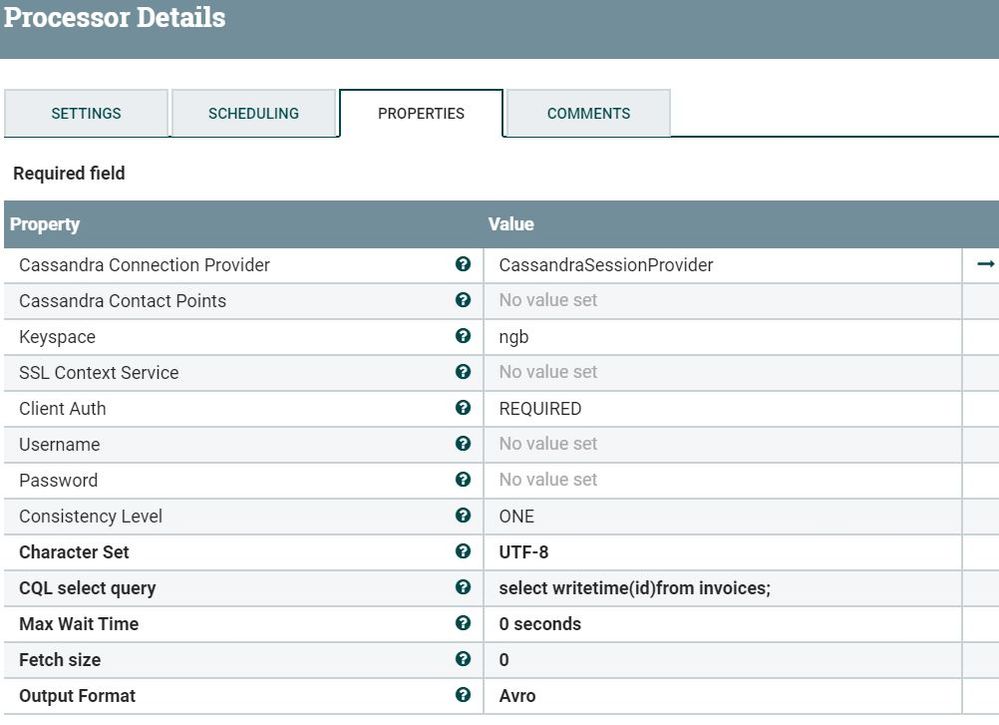Select the Client Auth property name
Screen dimensions: 999x725
(x=62, y=408)
